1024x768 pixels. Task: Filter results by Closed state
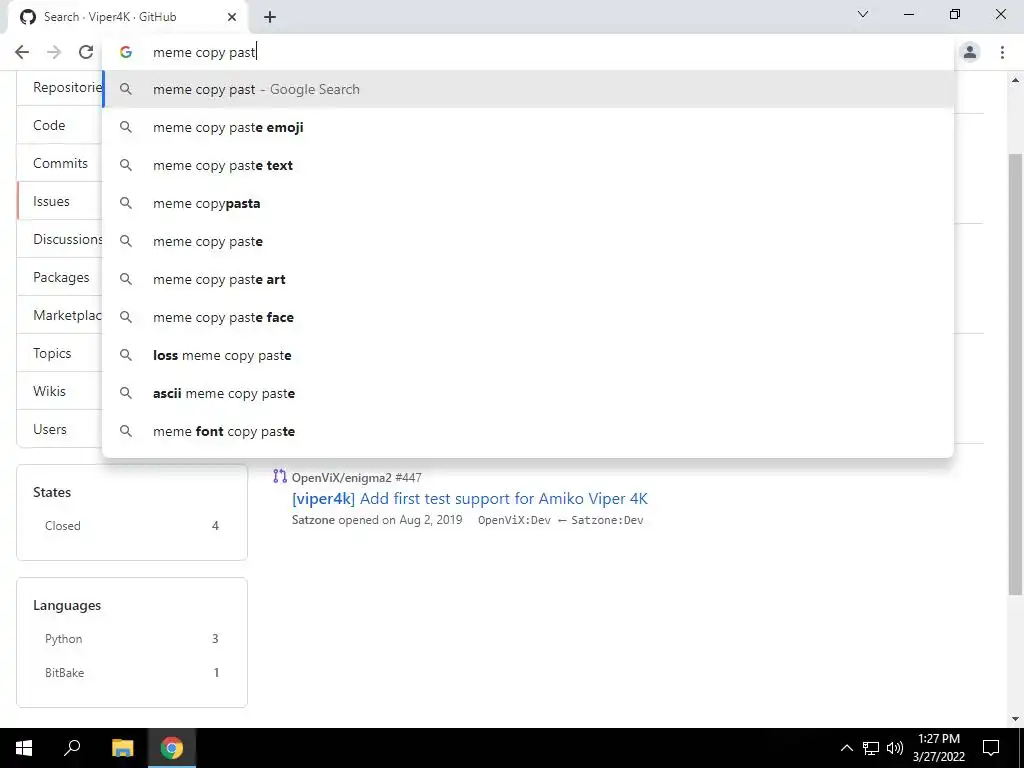click(x=132, y=526)
